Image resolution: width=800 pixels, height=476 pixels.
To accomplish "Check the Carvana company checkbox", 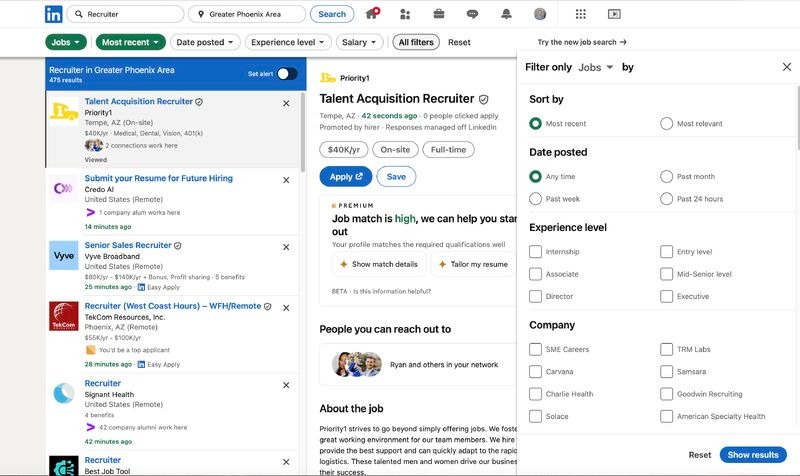I will (535, 371).
